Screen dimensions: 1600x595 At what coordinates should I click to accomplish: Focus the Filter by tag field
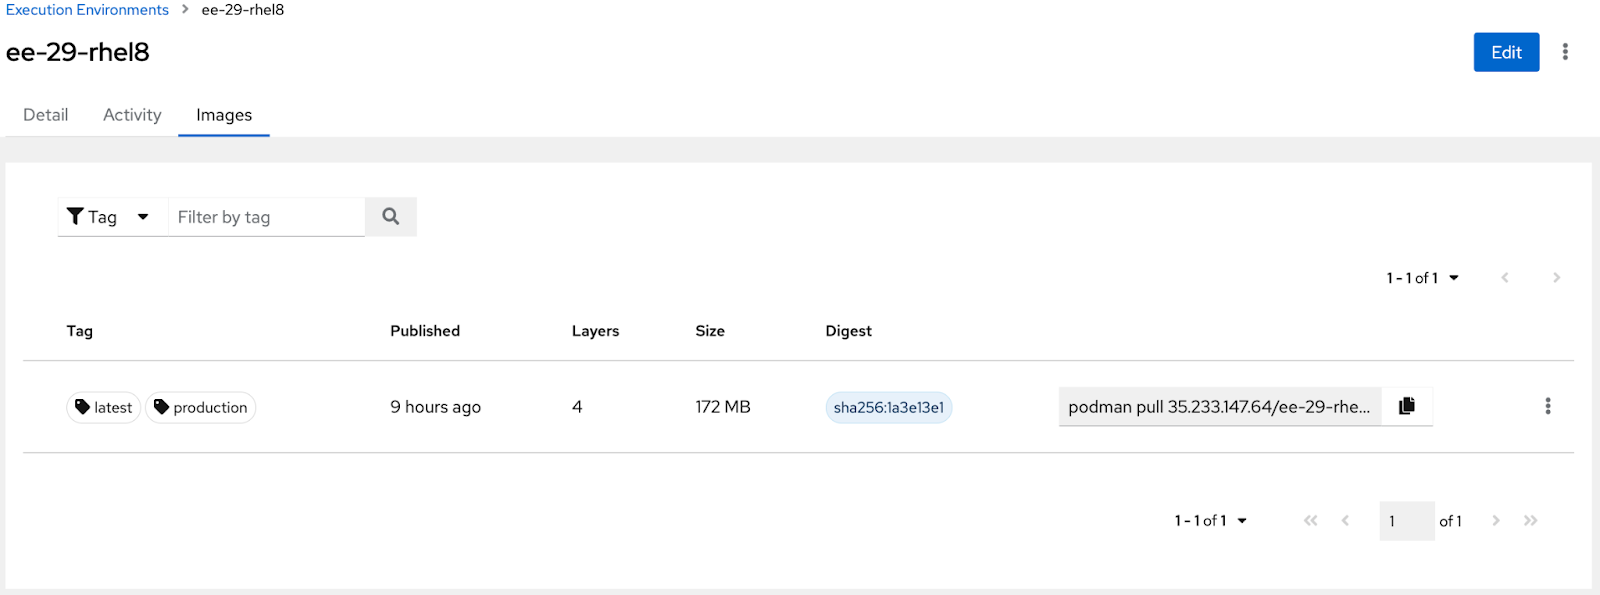[x=265, y=217]
